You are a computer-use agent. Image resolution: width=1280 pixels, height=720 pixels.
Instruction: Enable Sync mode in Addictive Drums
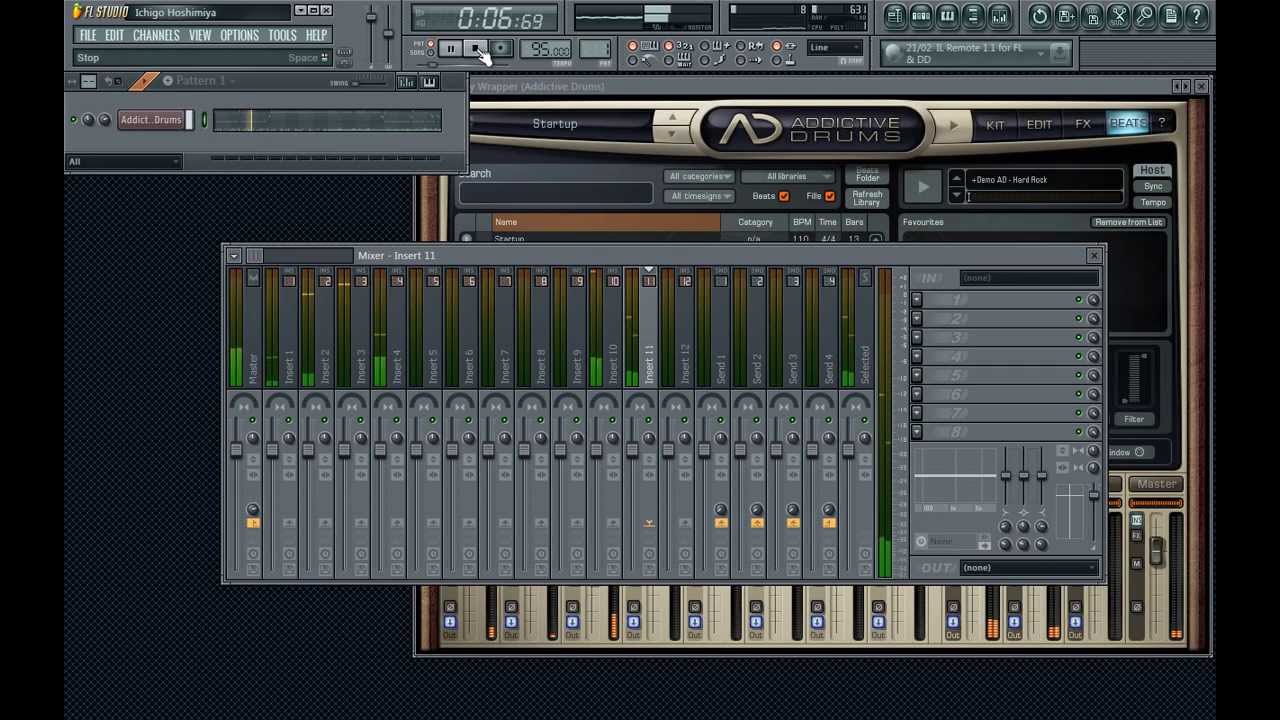(x=1153, y=187)
